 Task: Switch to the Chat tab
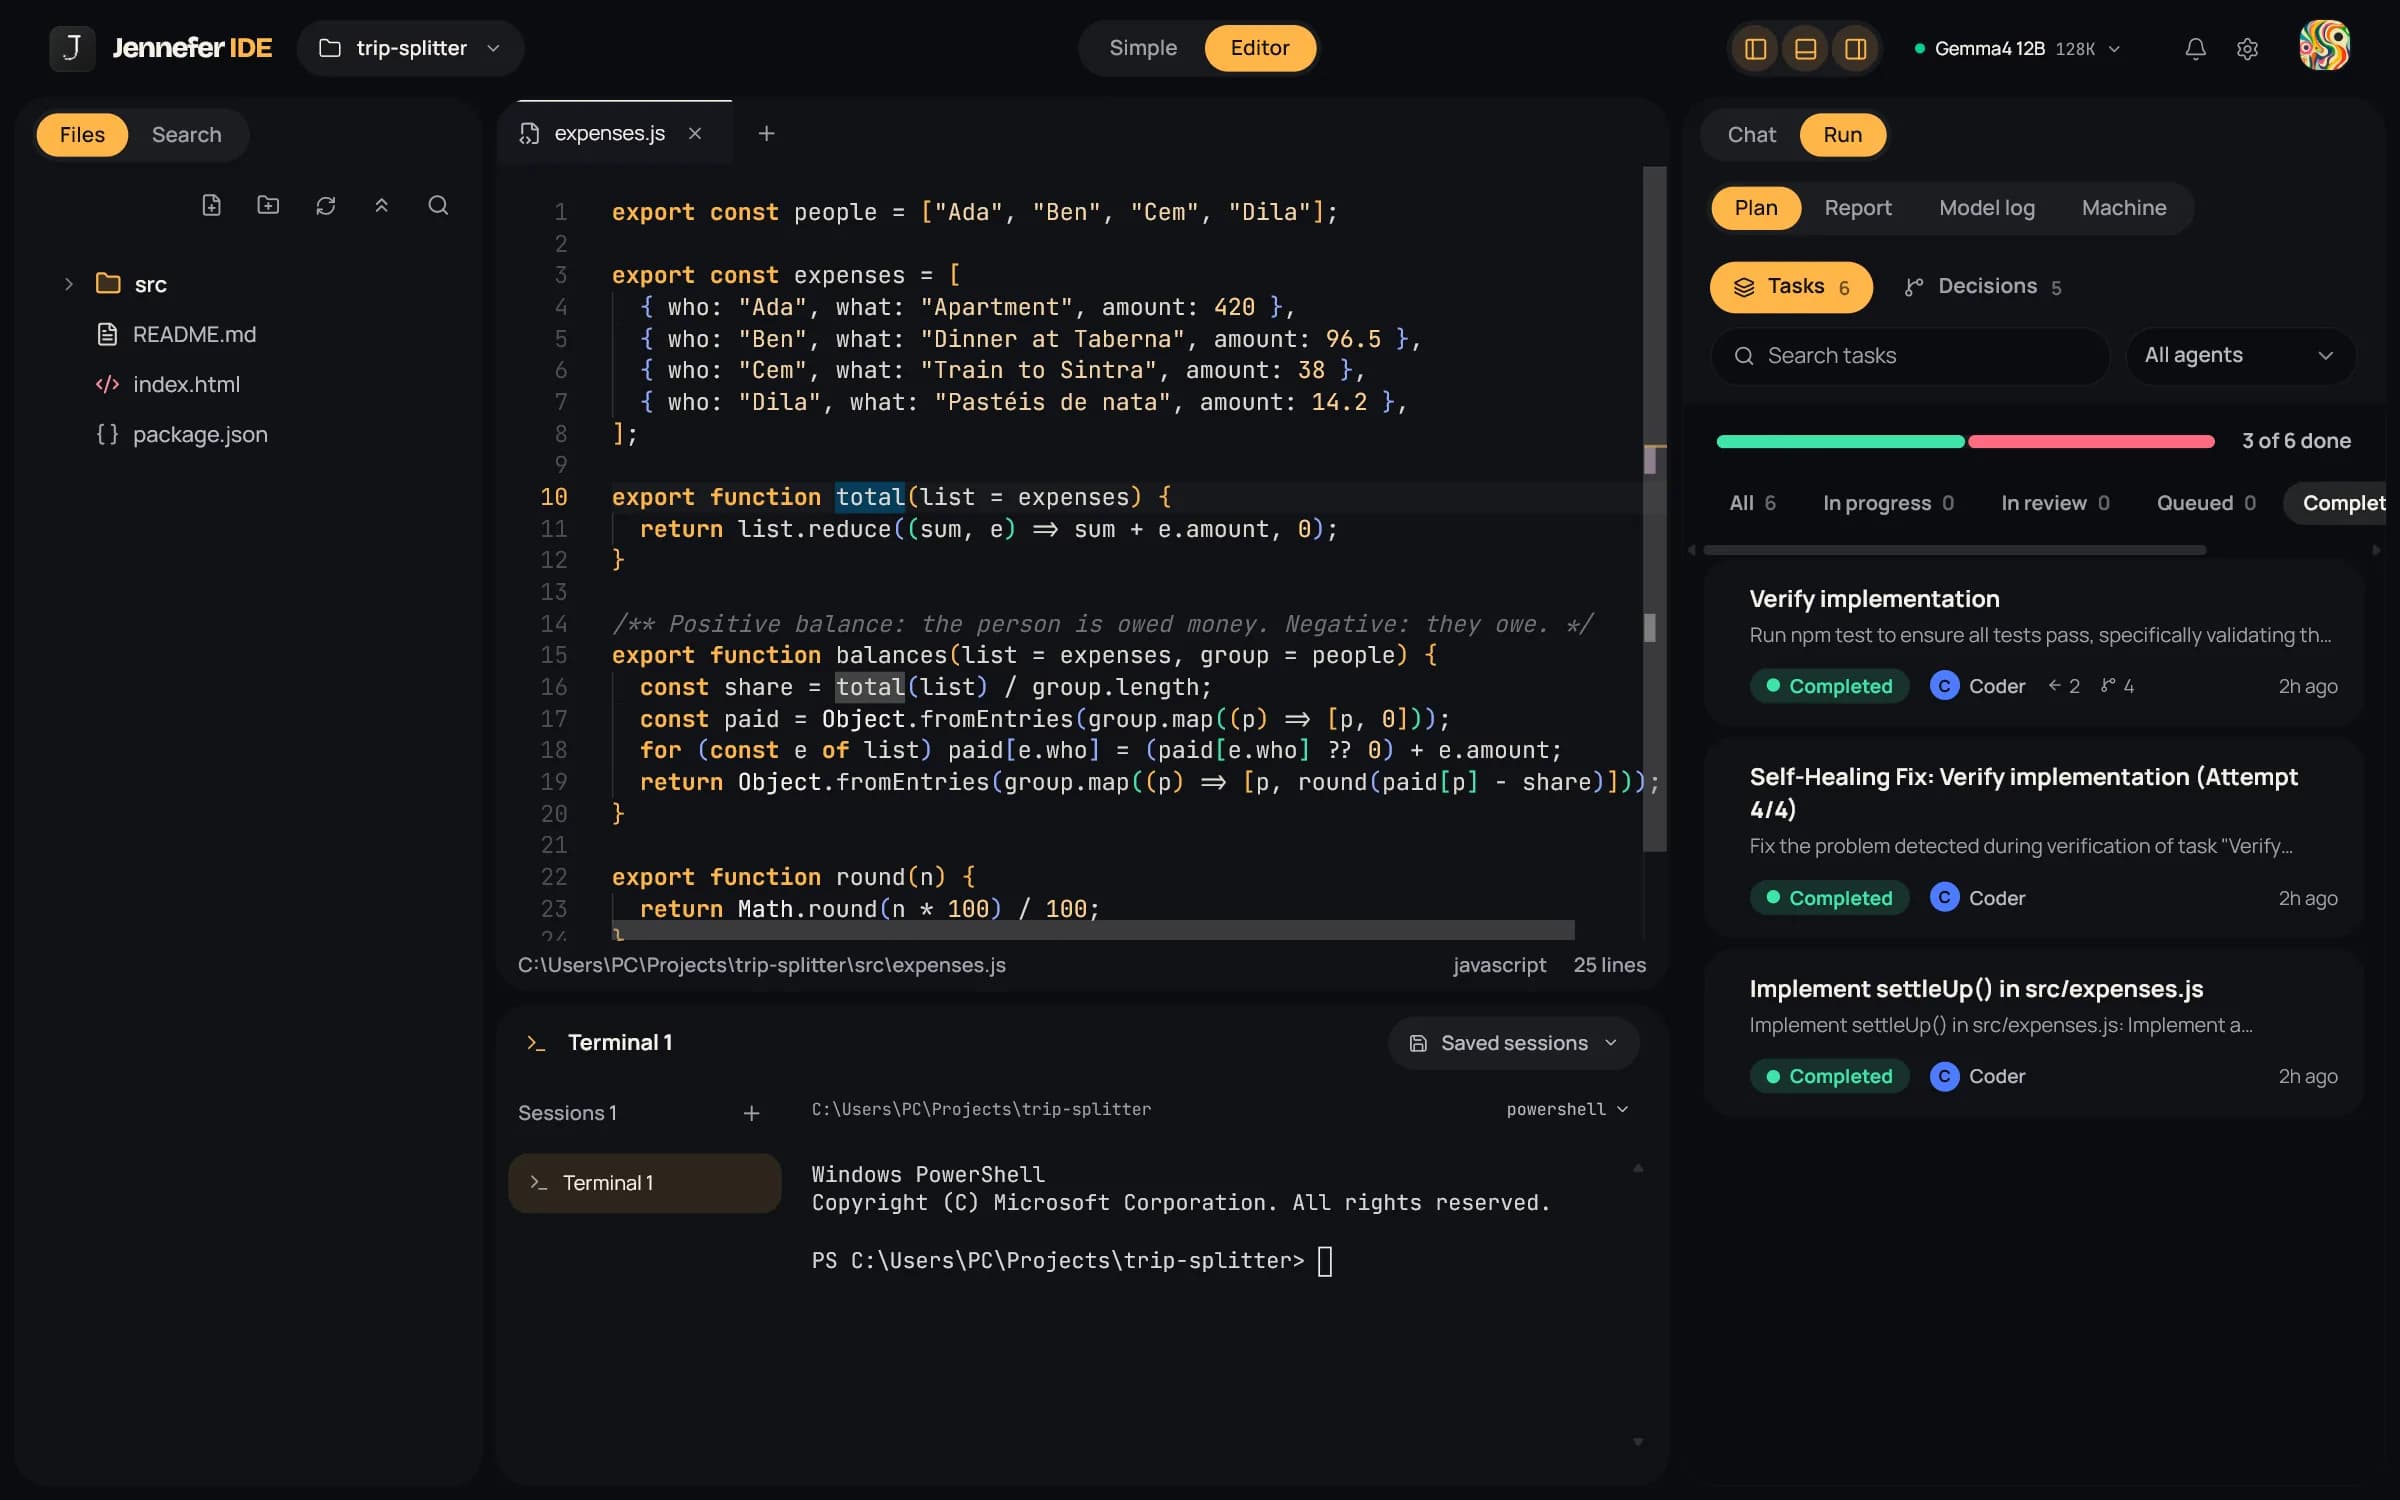click(x=1751, y=134)
